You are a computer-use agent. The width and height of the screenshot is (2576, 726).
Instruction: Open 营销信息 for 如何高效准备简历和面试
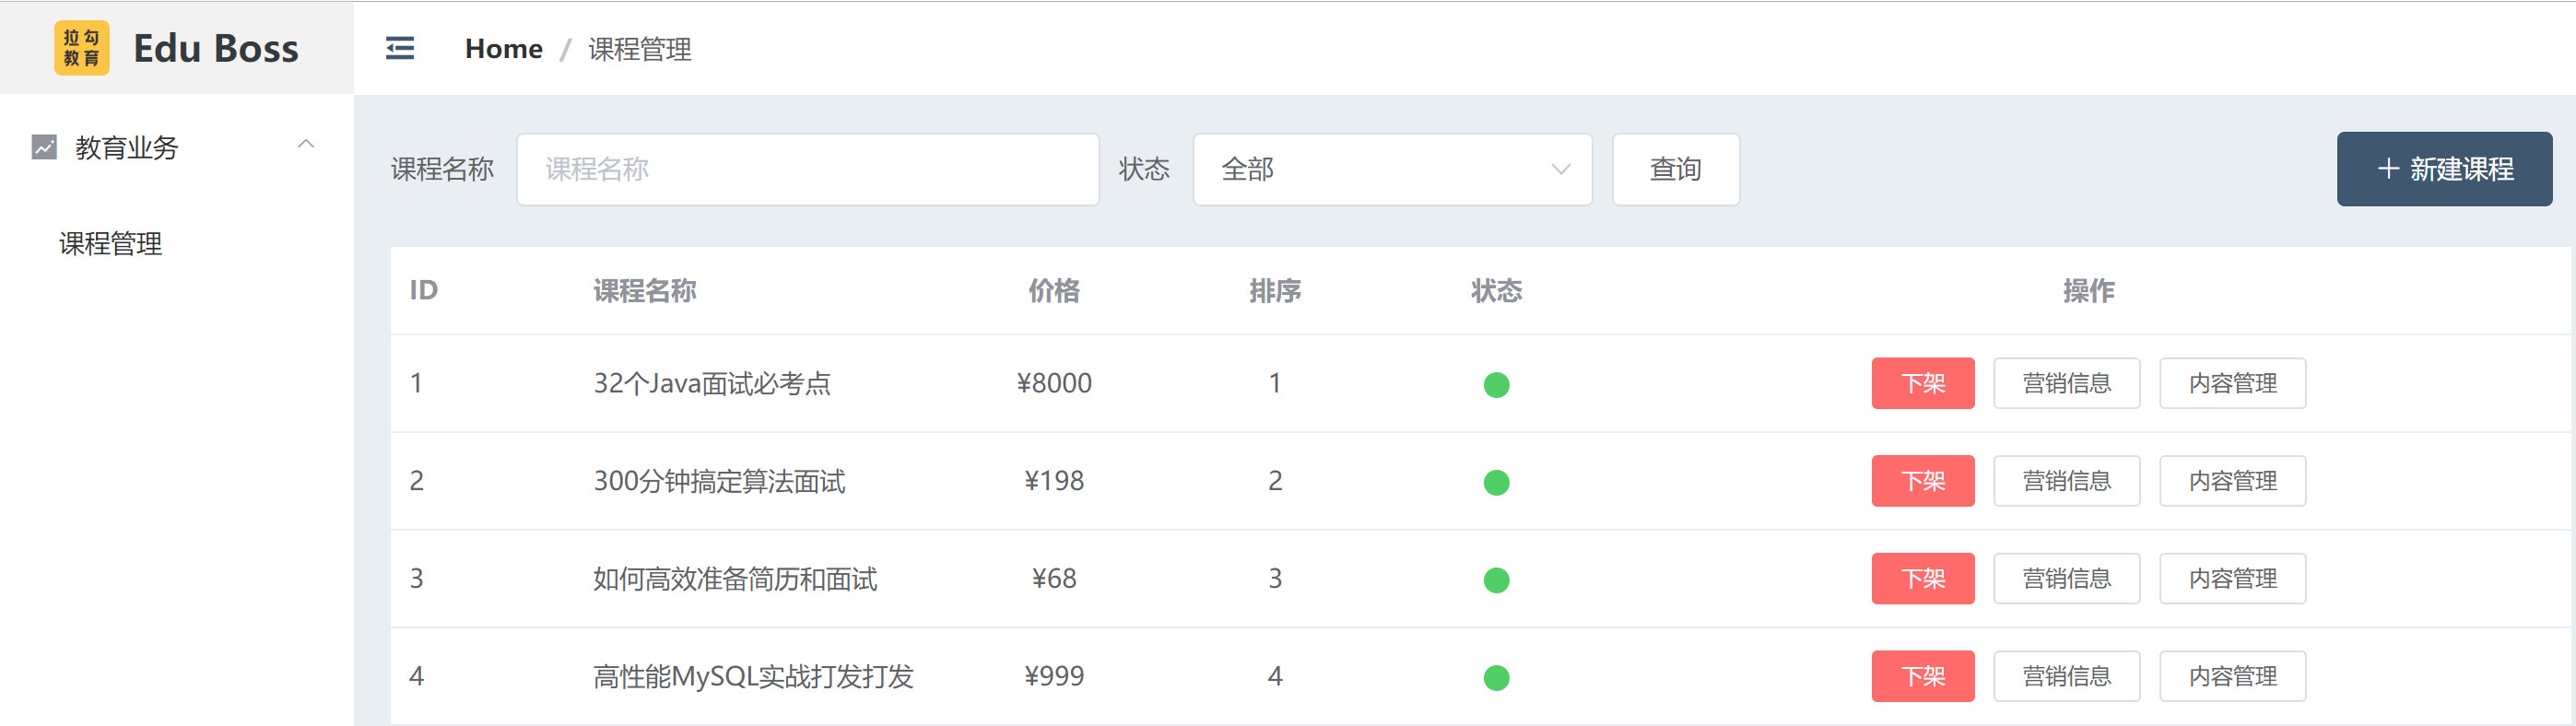click(x=2067, y=579)
